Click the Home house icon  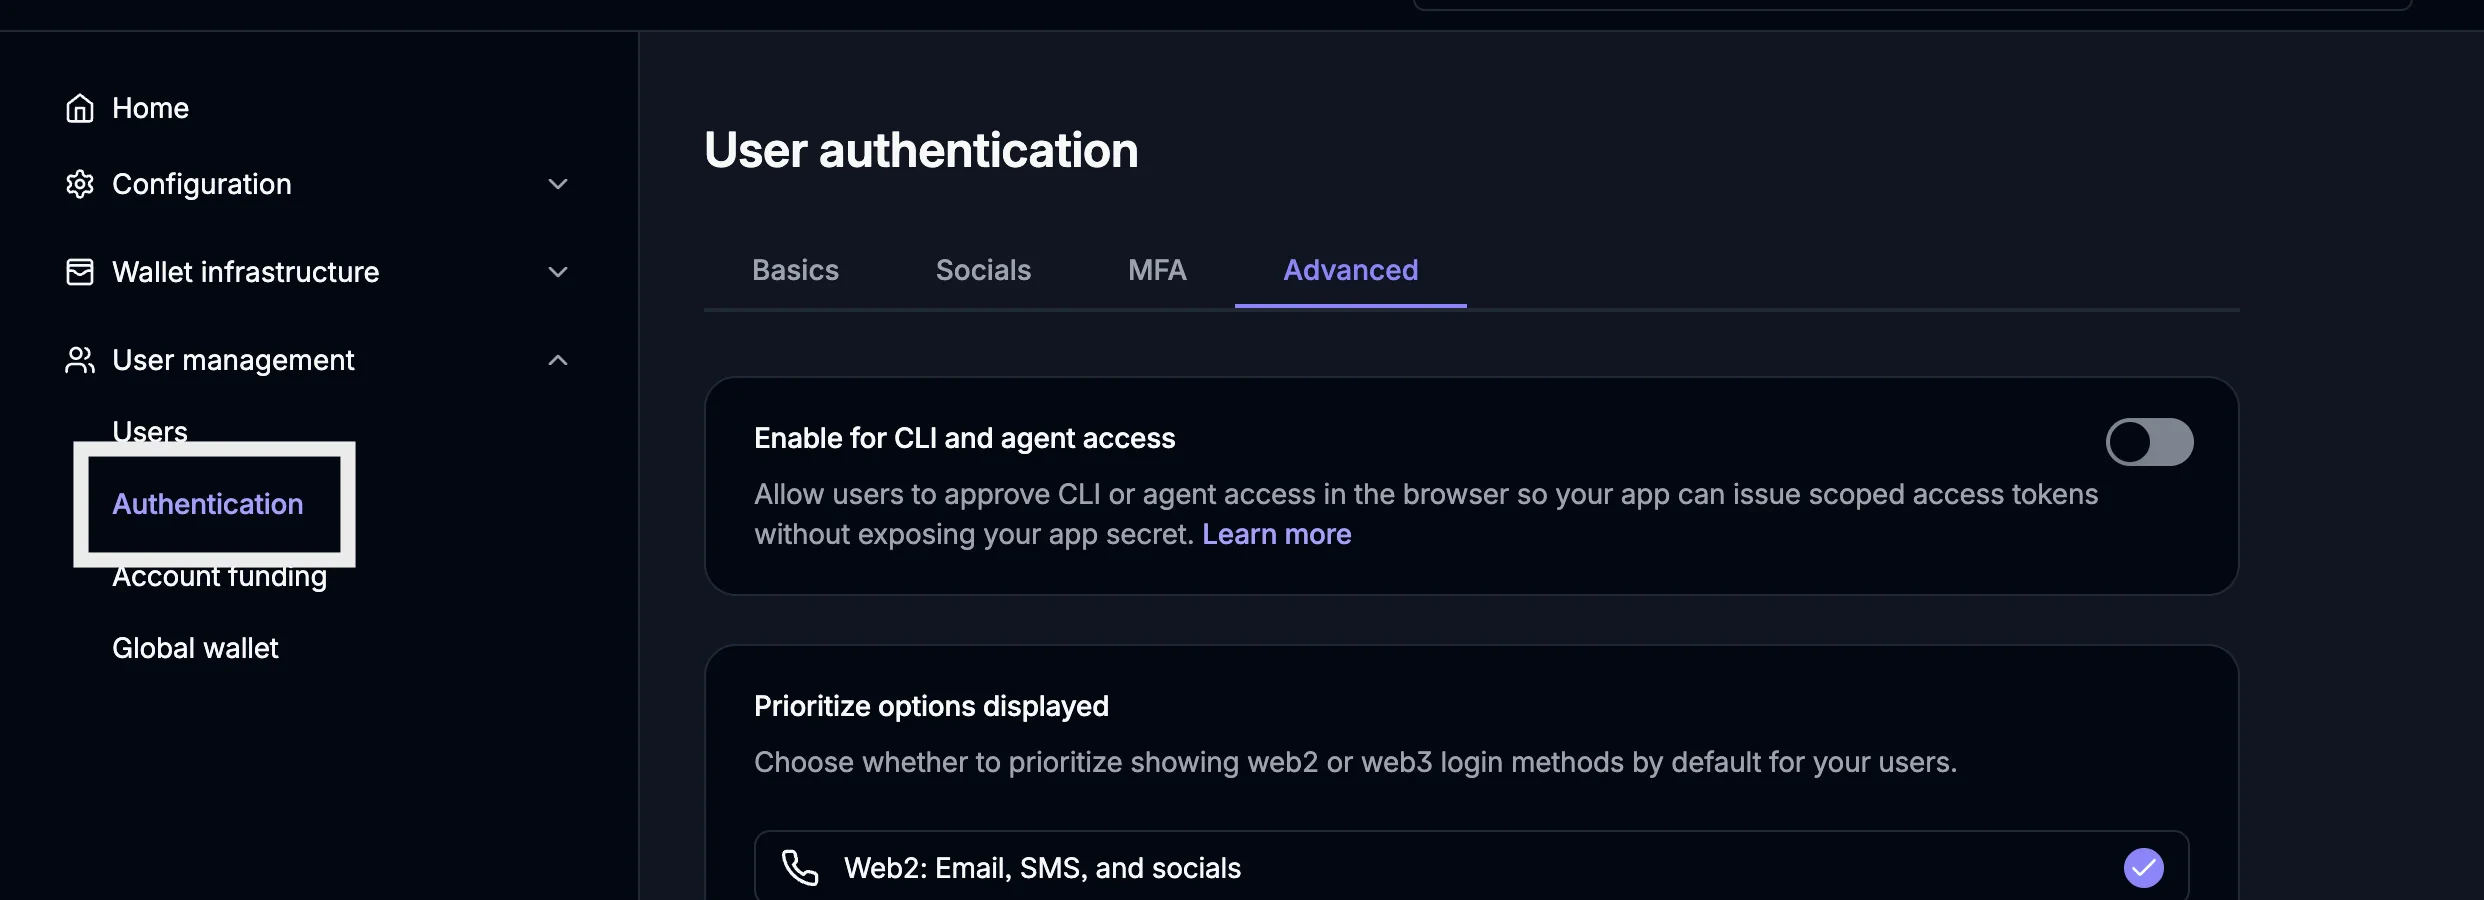(x=80, y=108)
